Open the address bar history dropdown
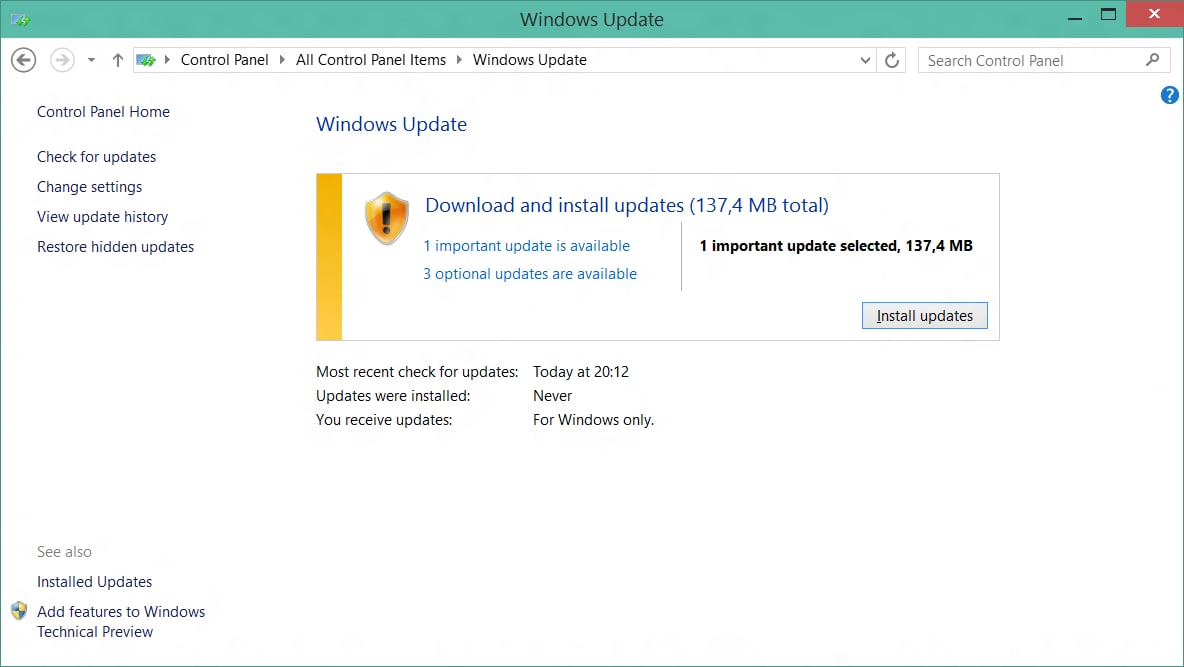Image resolution: width=1184 pixels, height=667 pixels. click(x=865, y=60)
